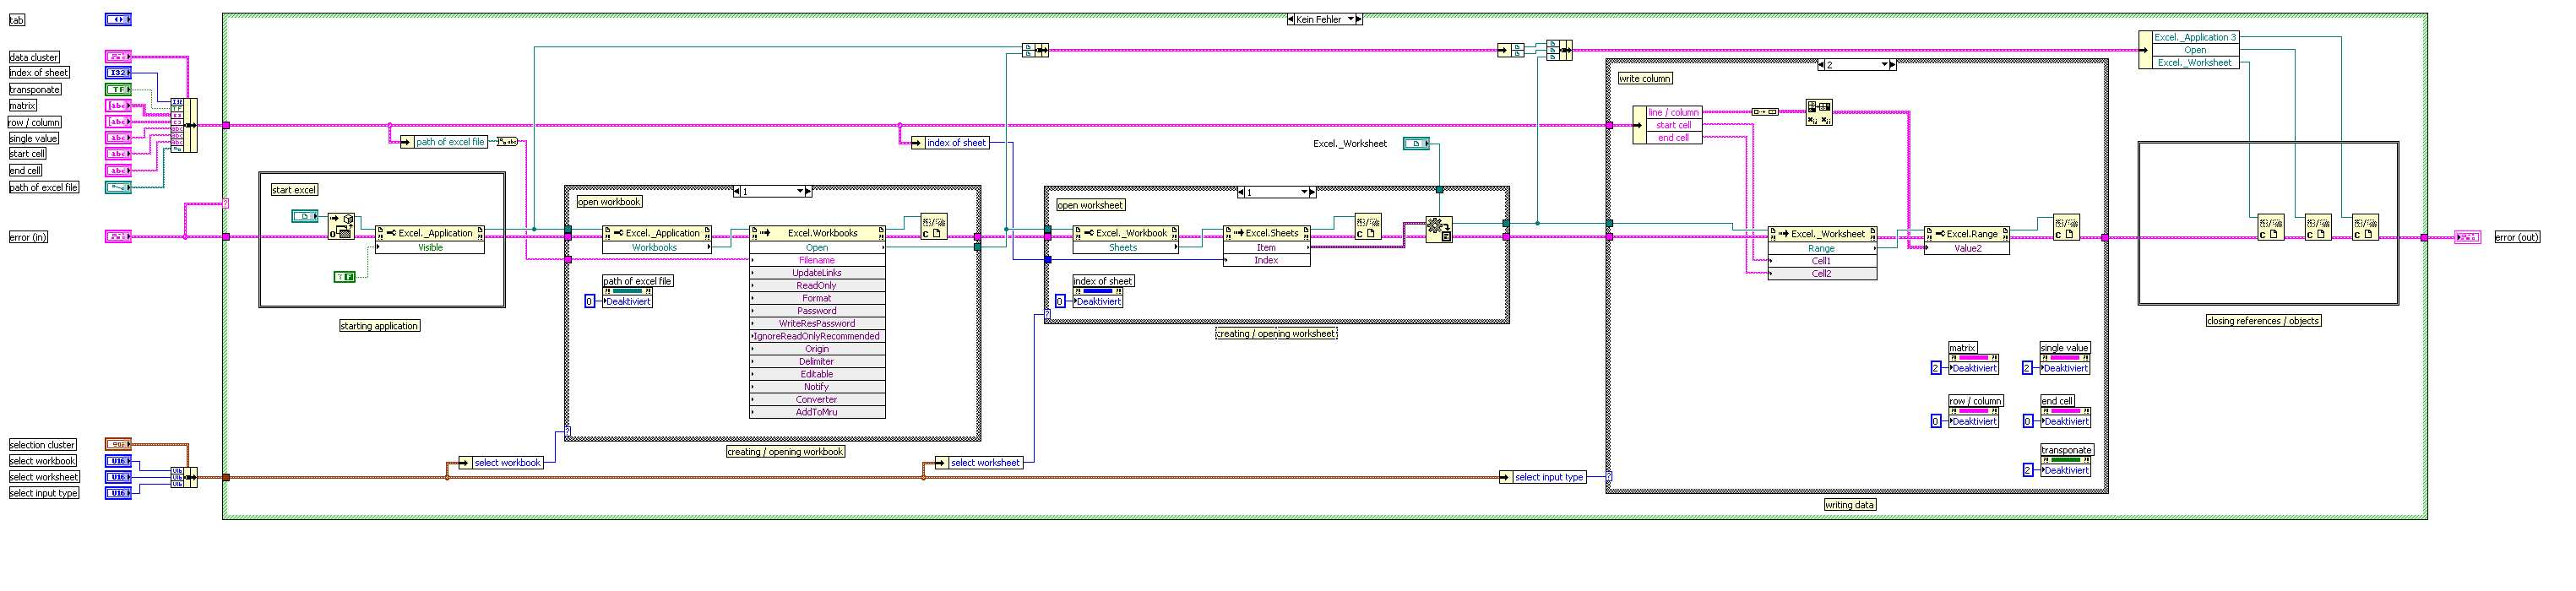Image resolution: width=2576 pixels, height=591 pixels.
Task: Select the path of excel file terminal
Action: click(118, 187)
